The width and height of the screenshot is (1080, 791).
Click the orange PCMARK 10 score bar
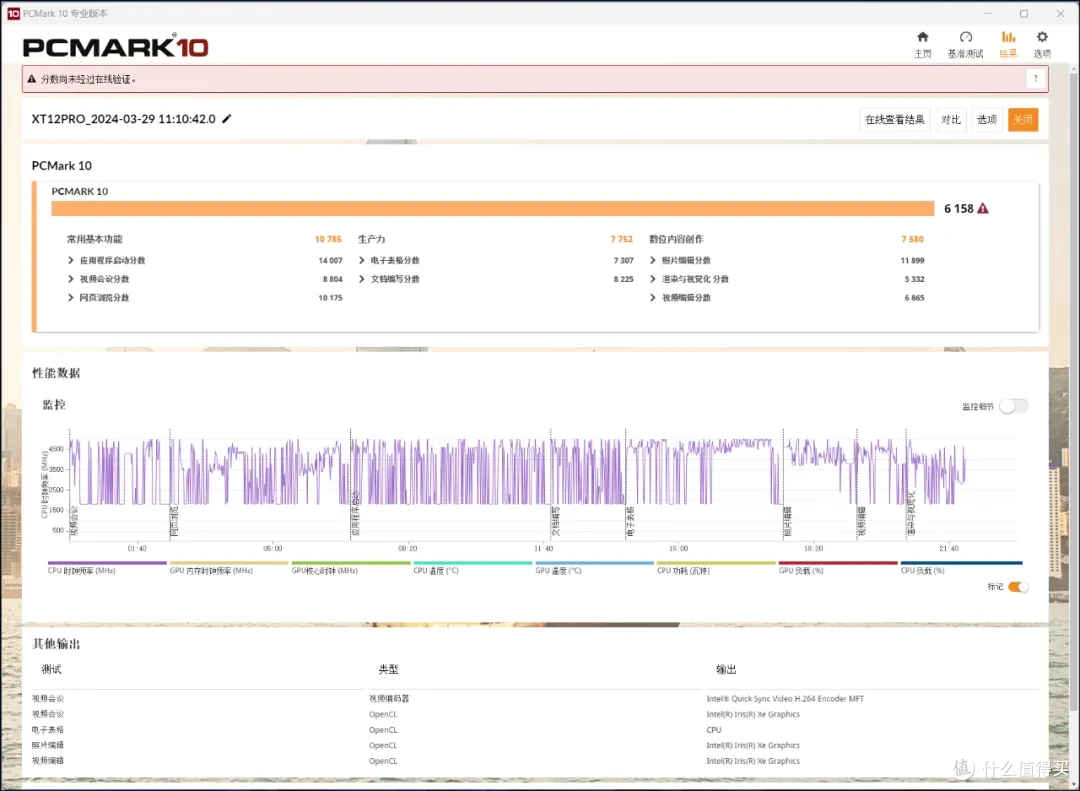tap(492, 208)
